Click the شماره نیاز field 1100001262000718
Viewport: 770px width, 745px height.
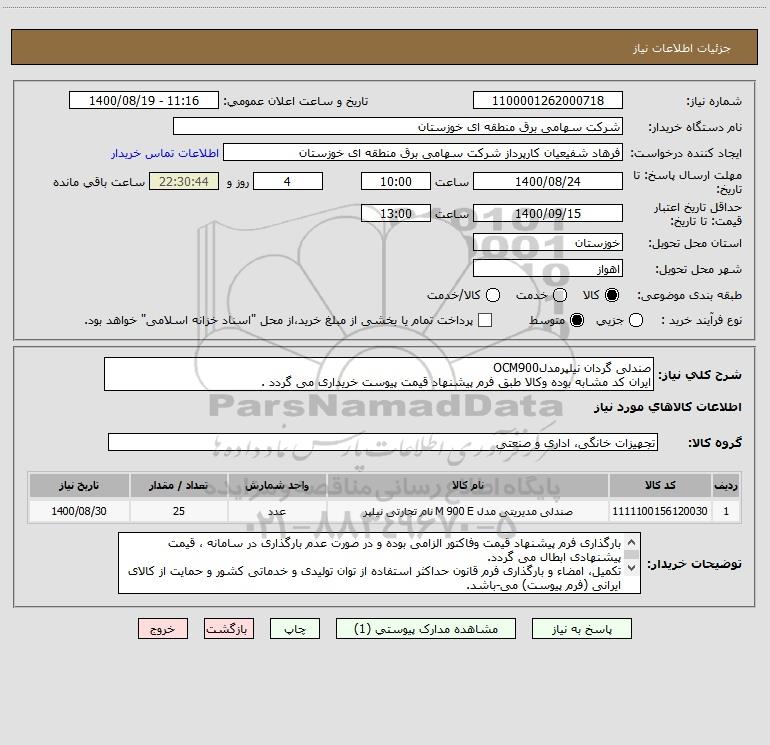548,101
